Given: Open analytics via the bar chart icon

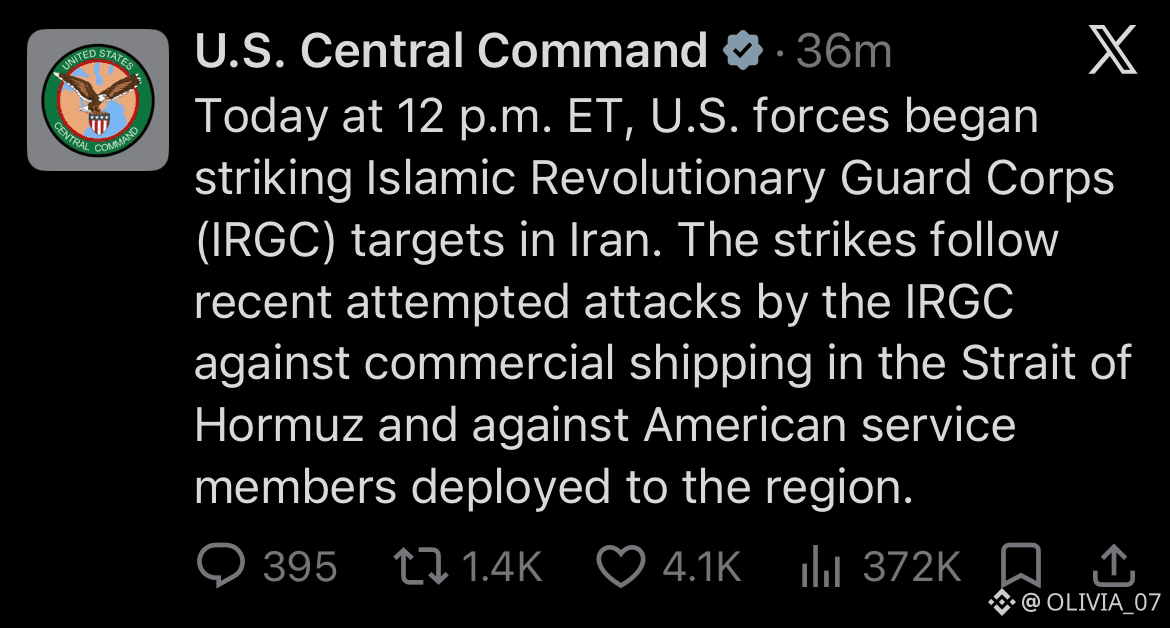Looking at the screenshot, I should (x=821, y=566).
